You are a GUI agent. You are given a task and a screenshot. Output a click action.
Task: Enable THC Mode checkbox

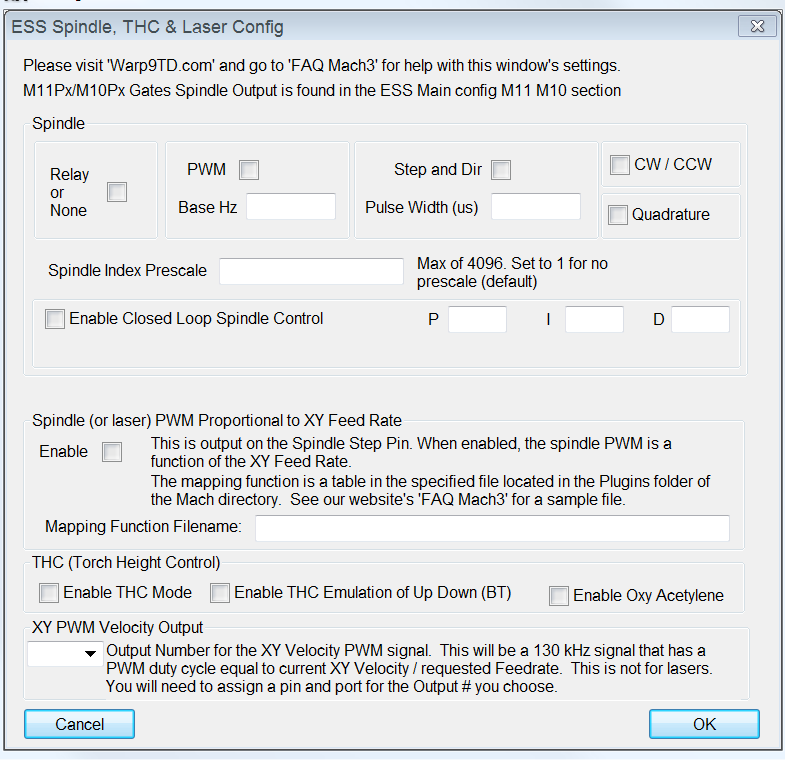click(x=49, y=593)
